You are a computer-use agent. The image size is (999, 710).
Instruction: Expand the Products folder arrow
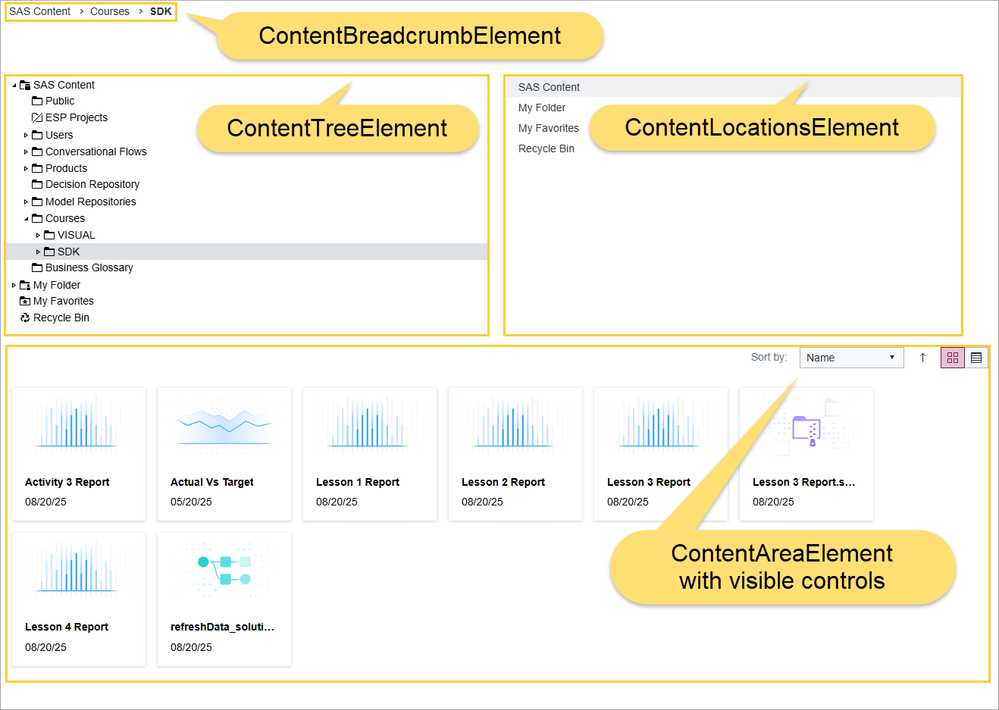coord(25,168)
